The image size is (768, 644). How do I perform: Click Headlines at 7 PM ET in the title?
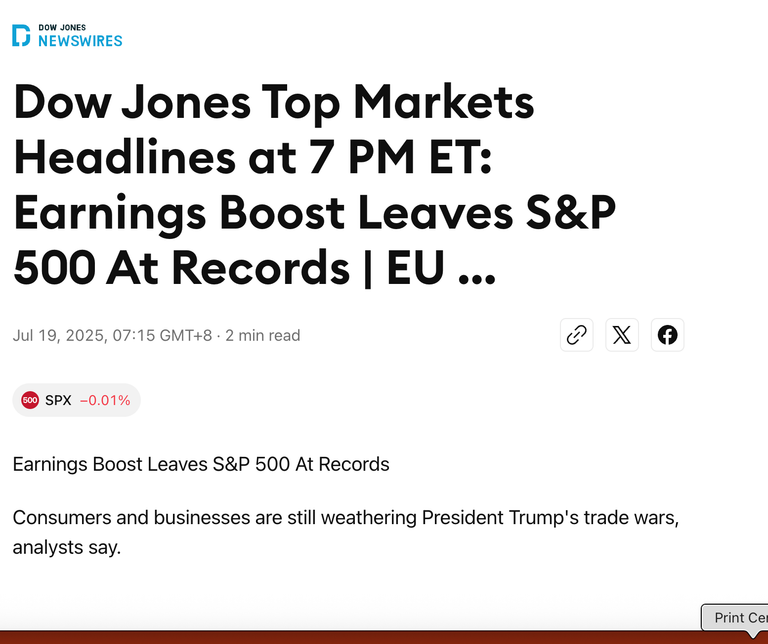pyautogui.click(x=253, y=158)
